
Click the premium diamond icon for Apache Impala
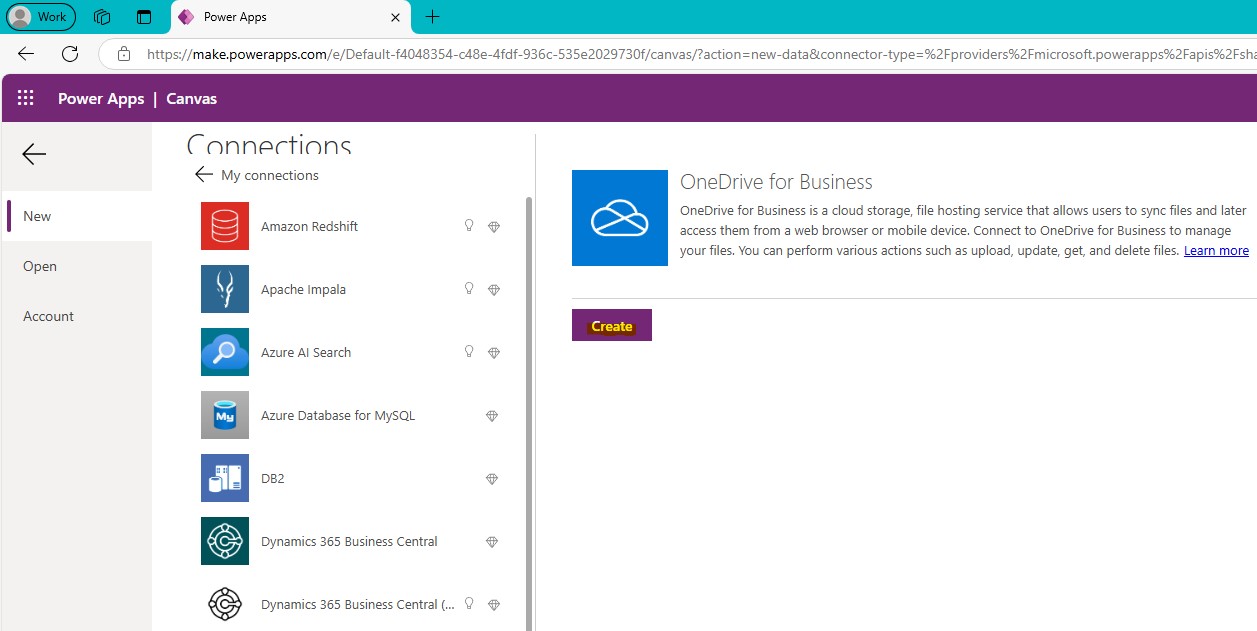pyautogui.click(x=493, y=290)
